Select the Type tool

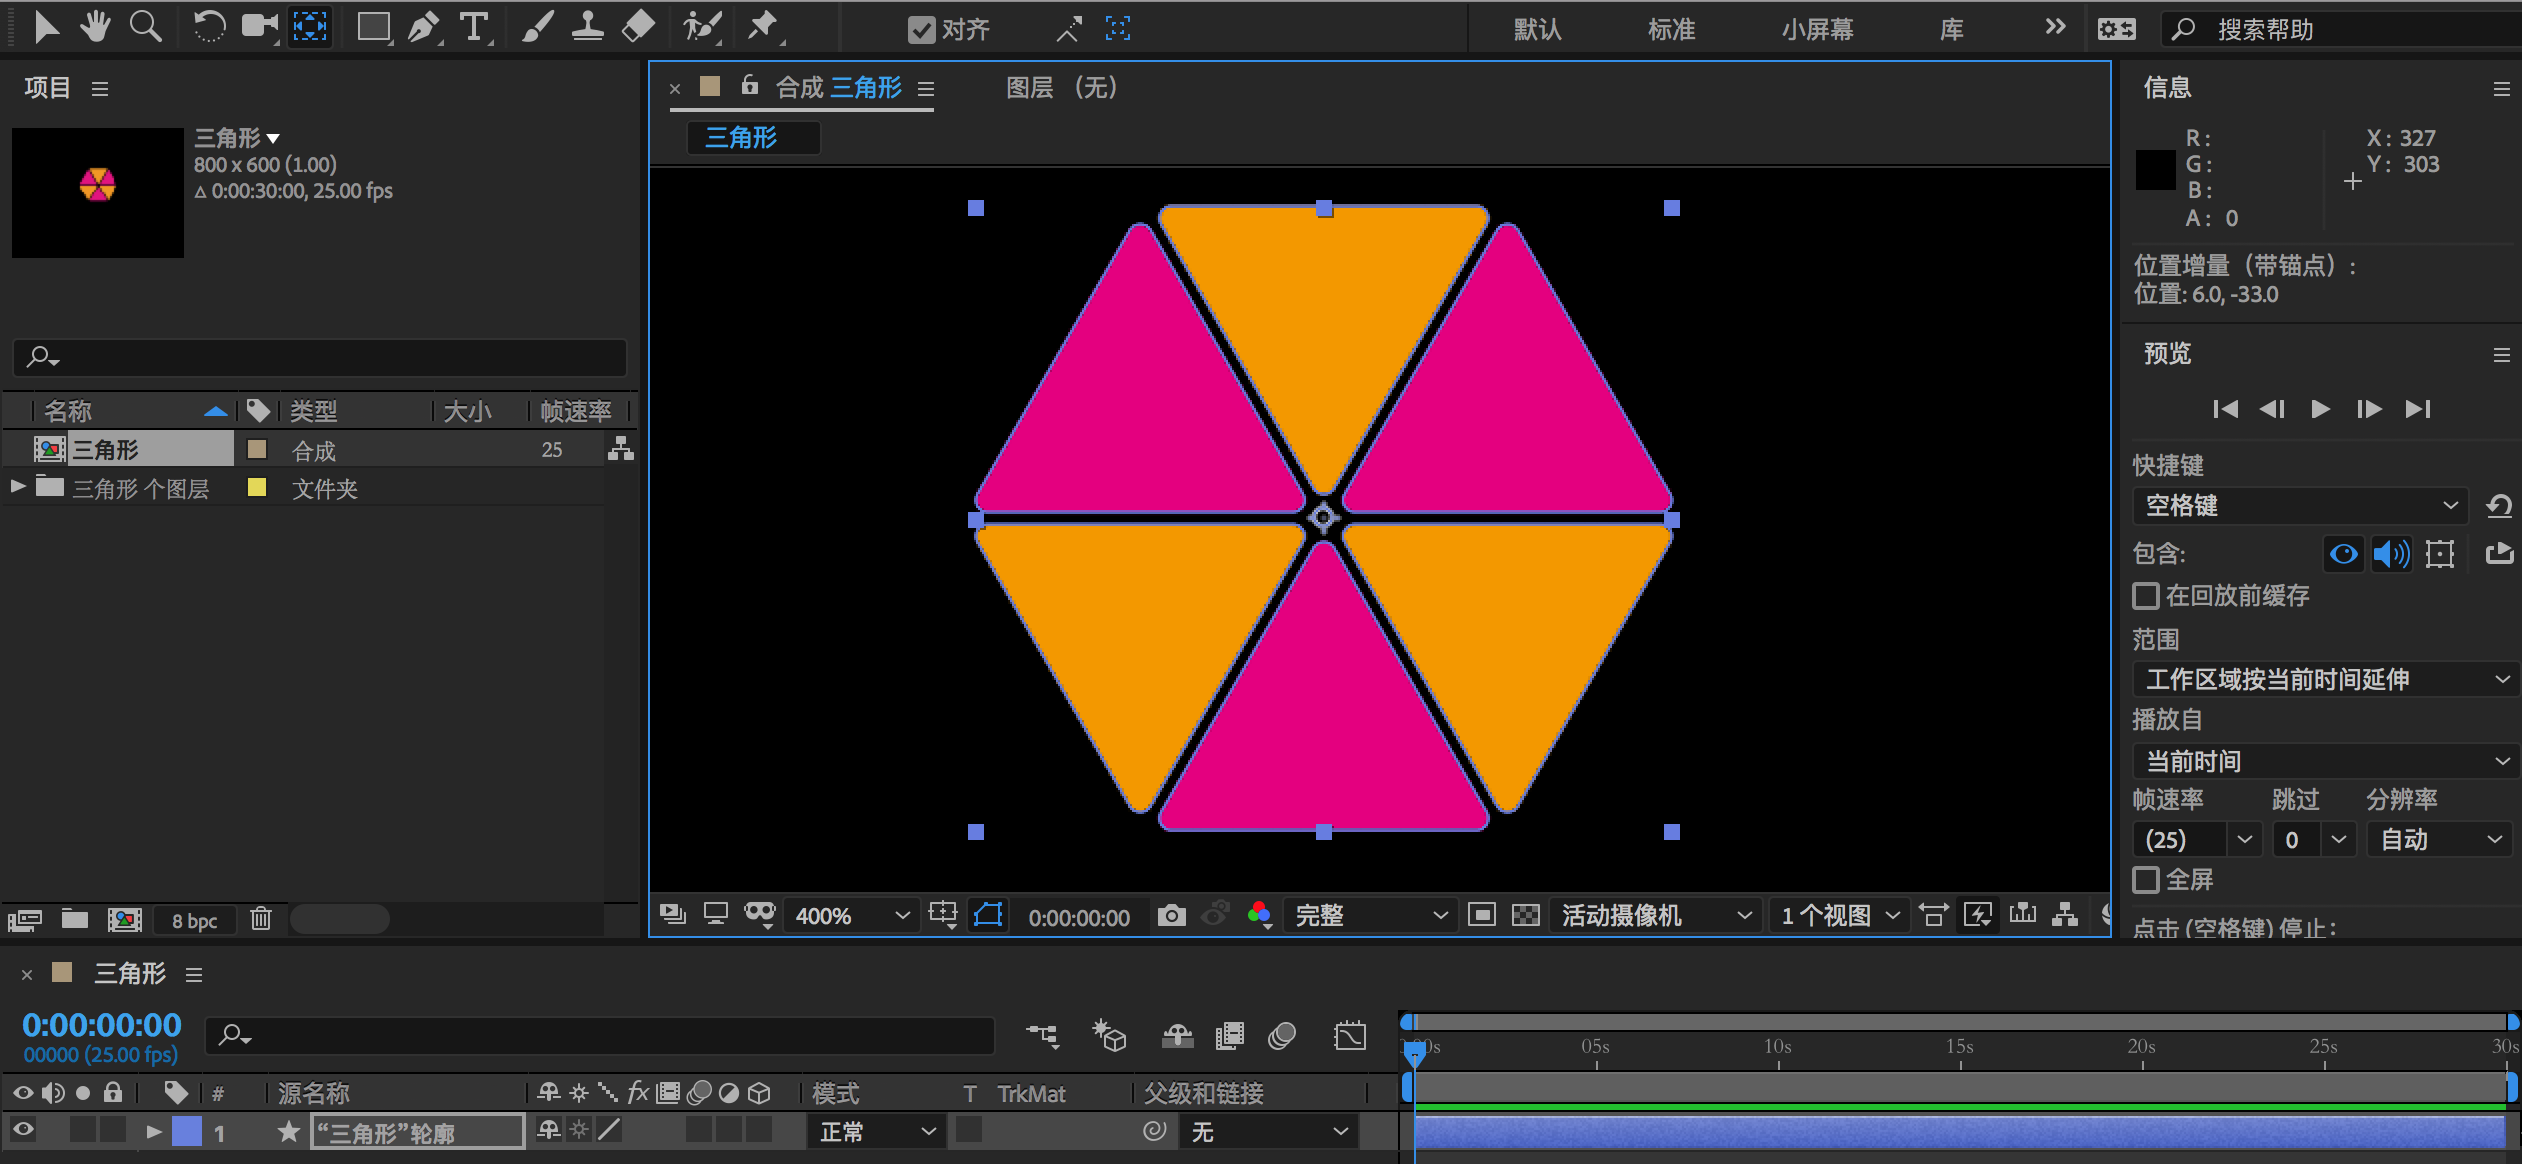click(474, 27)
